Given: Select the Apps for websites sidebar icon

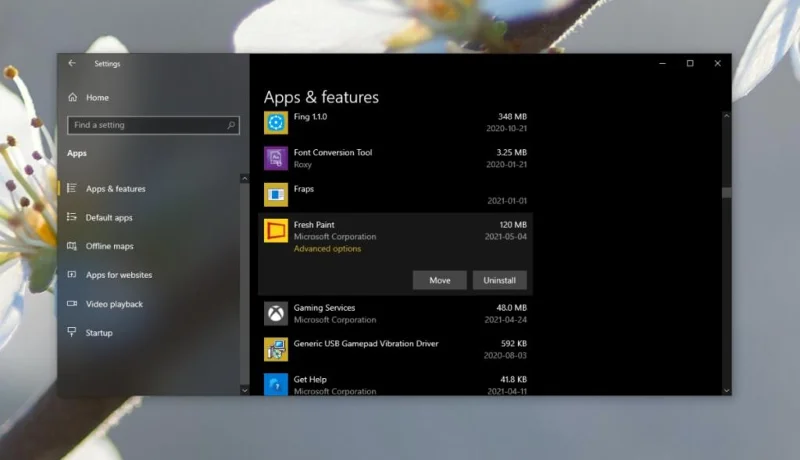Looking at the screenshot, I should pos(72,274).
